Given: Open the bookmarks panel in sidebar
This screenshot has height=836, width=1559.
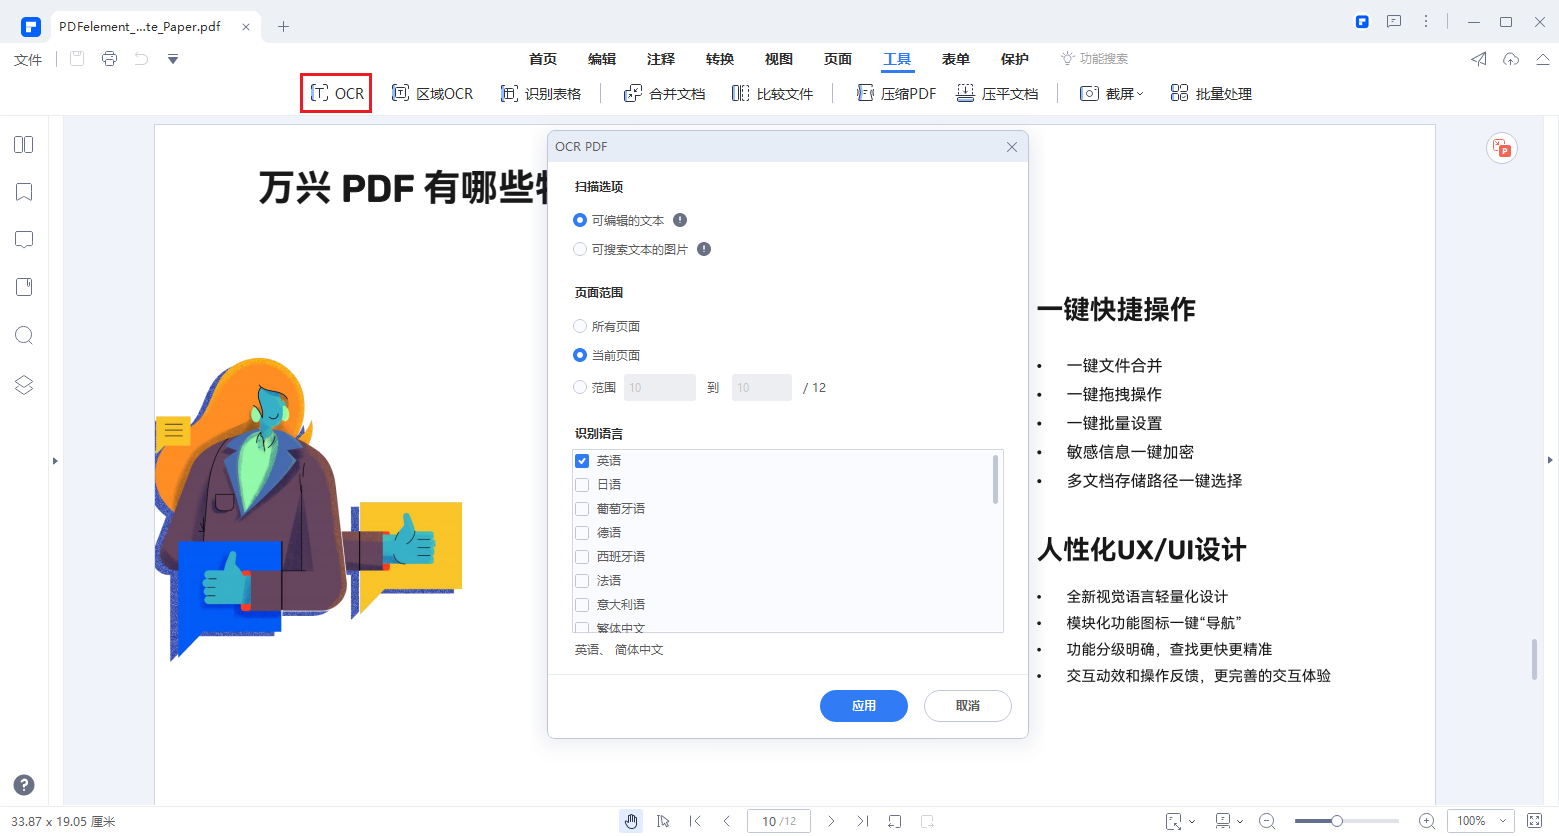Looking at the screenshot, I should (23, 191).
